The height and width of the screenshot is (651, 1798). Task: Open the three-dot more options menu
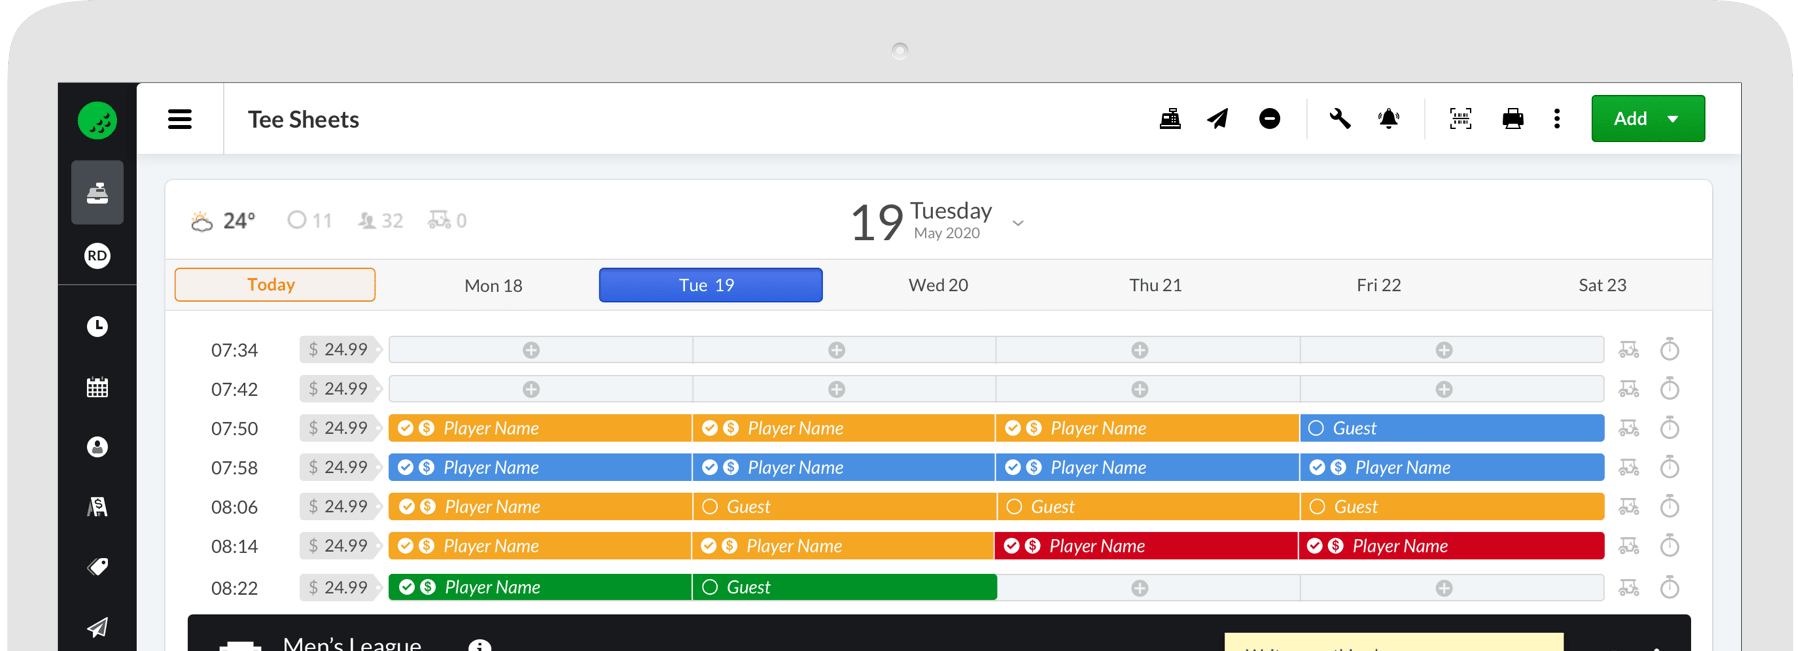tap(1557, 119)
